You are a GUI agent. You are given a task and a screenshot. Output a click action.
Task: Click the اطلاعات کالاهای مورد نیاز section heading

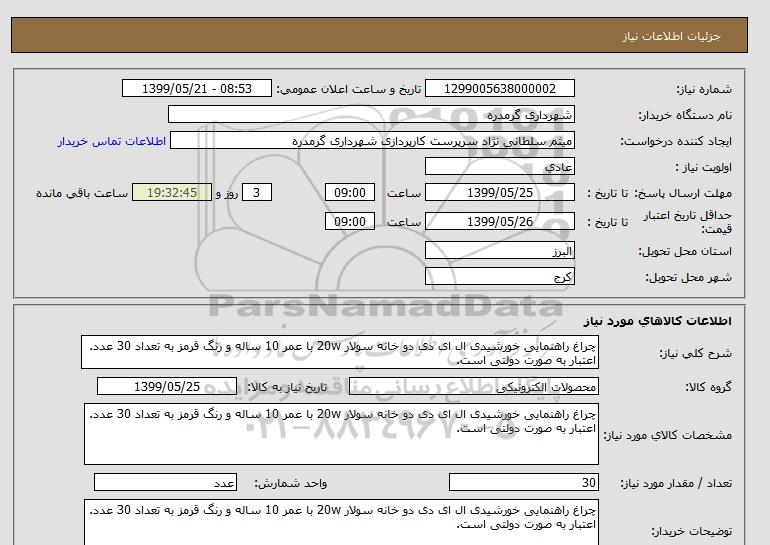[658, 321]
